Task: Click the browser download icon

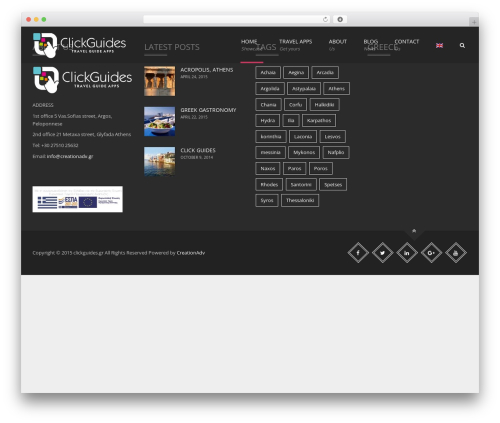Action: coord(340,19)
